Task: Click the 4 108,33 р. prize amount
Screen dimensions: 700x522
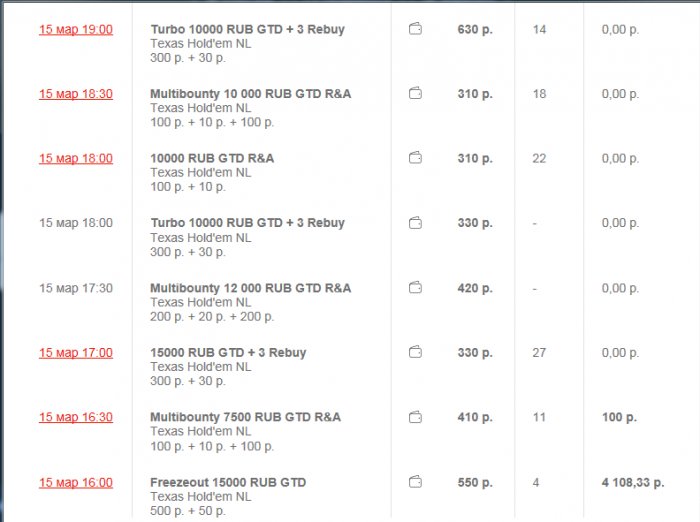Action: 633,483
